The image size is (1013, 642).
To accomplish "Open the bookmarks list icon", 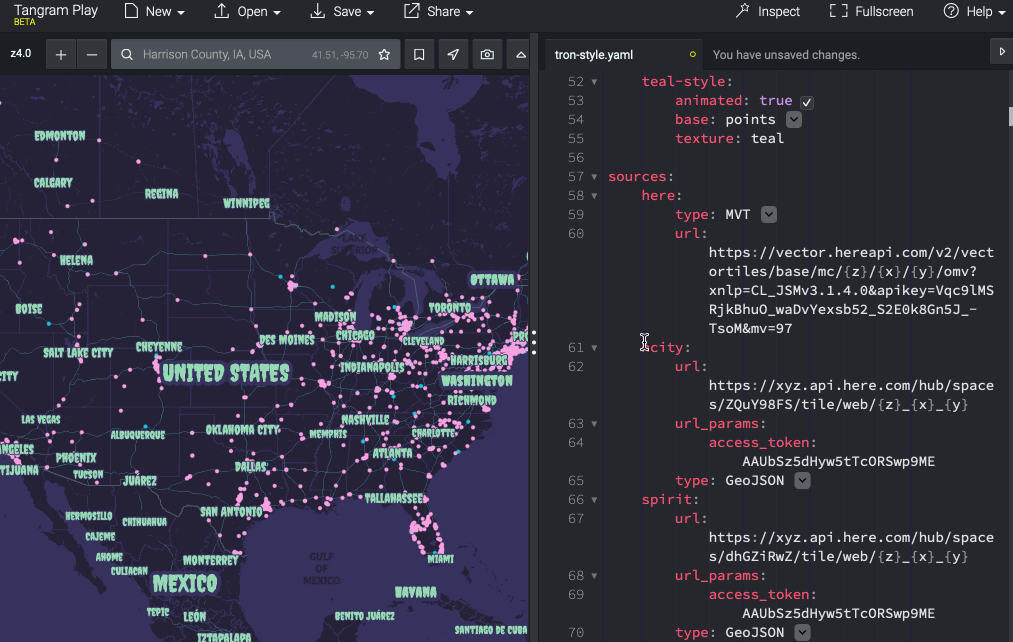I will [419, 55].
